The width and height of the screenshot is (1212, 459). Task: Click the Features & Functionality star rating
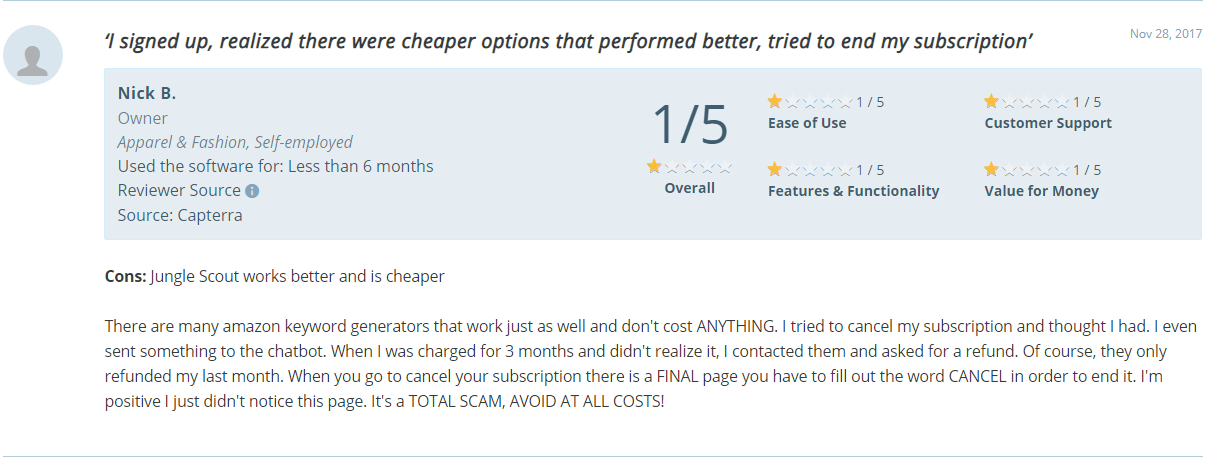tap(810, 169)
